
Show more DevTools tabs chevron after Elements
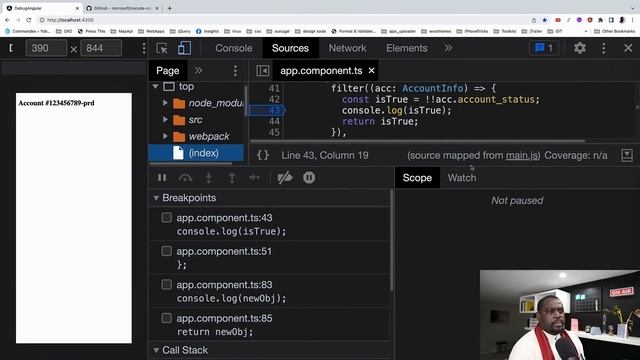tap(448, 48)
